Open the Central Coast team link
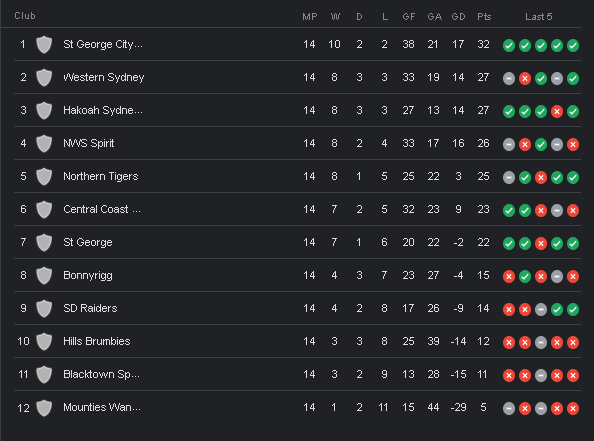This screenshot has height=441, width=594. click(x=102, y=209)
